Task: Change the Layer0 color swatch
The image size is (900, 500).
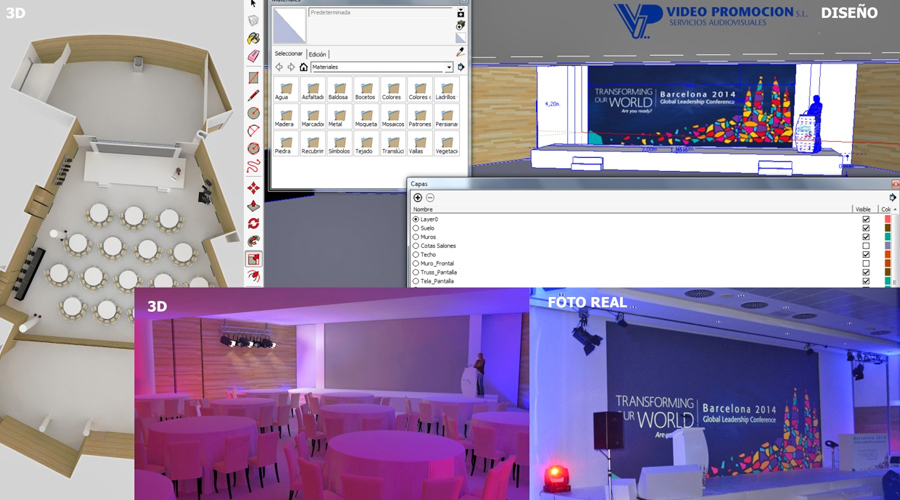Action: pyautogui.click(x=887, y=219)
